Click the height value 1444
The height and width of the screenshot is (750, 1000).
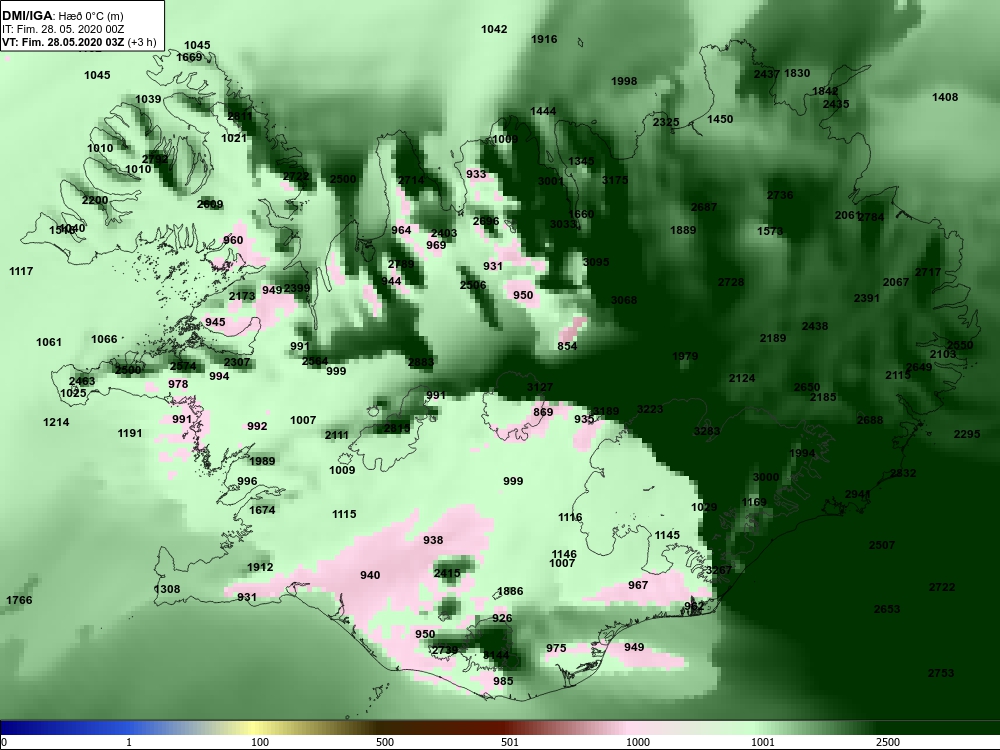tap(543, 112)
